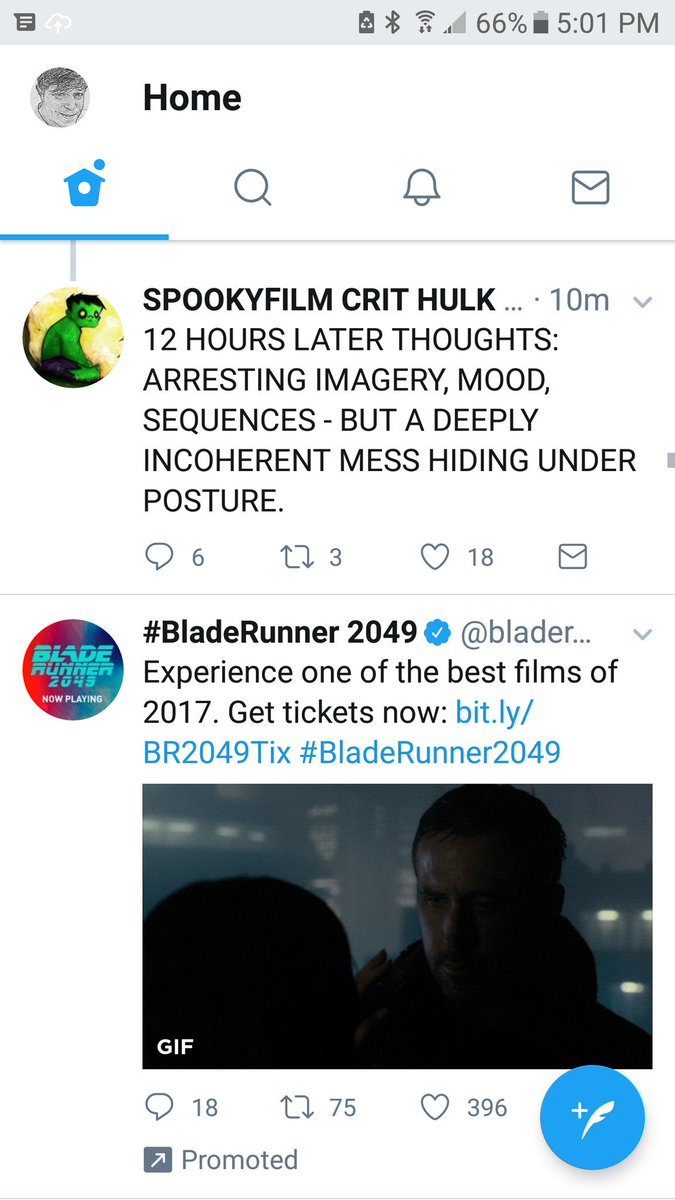Open the profile avatar next to Home
The width and height of the screenshot is (675, 1200).
(x=60, y=98)
